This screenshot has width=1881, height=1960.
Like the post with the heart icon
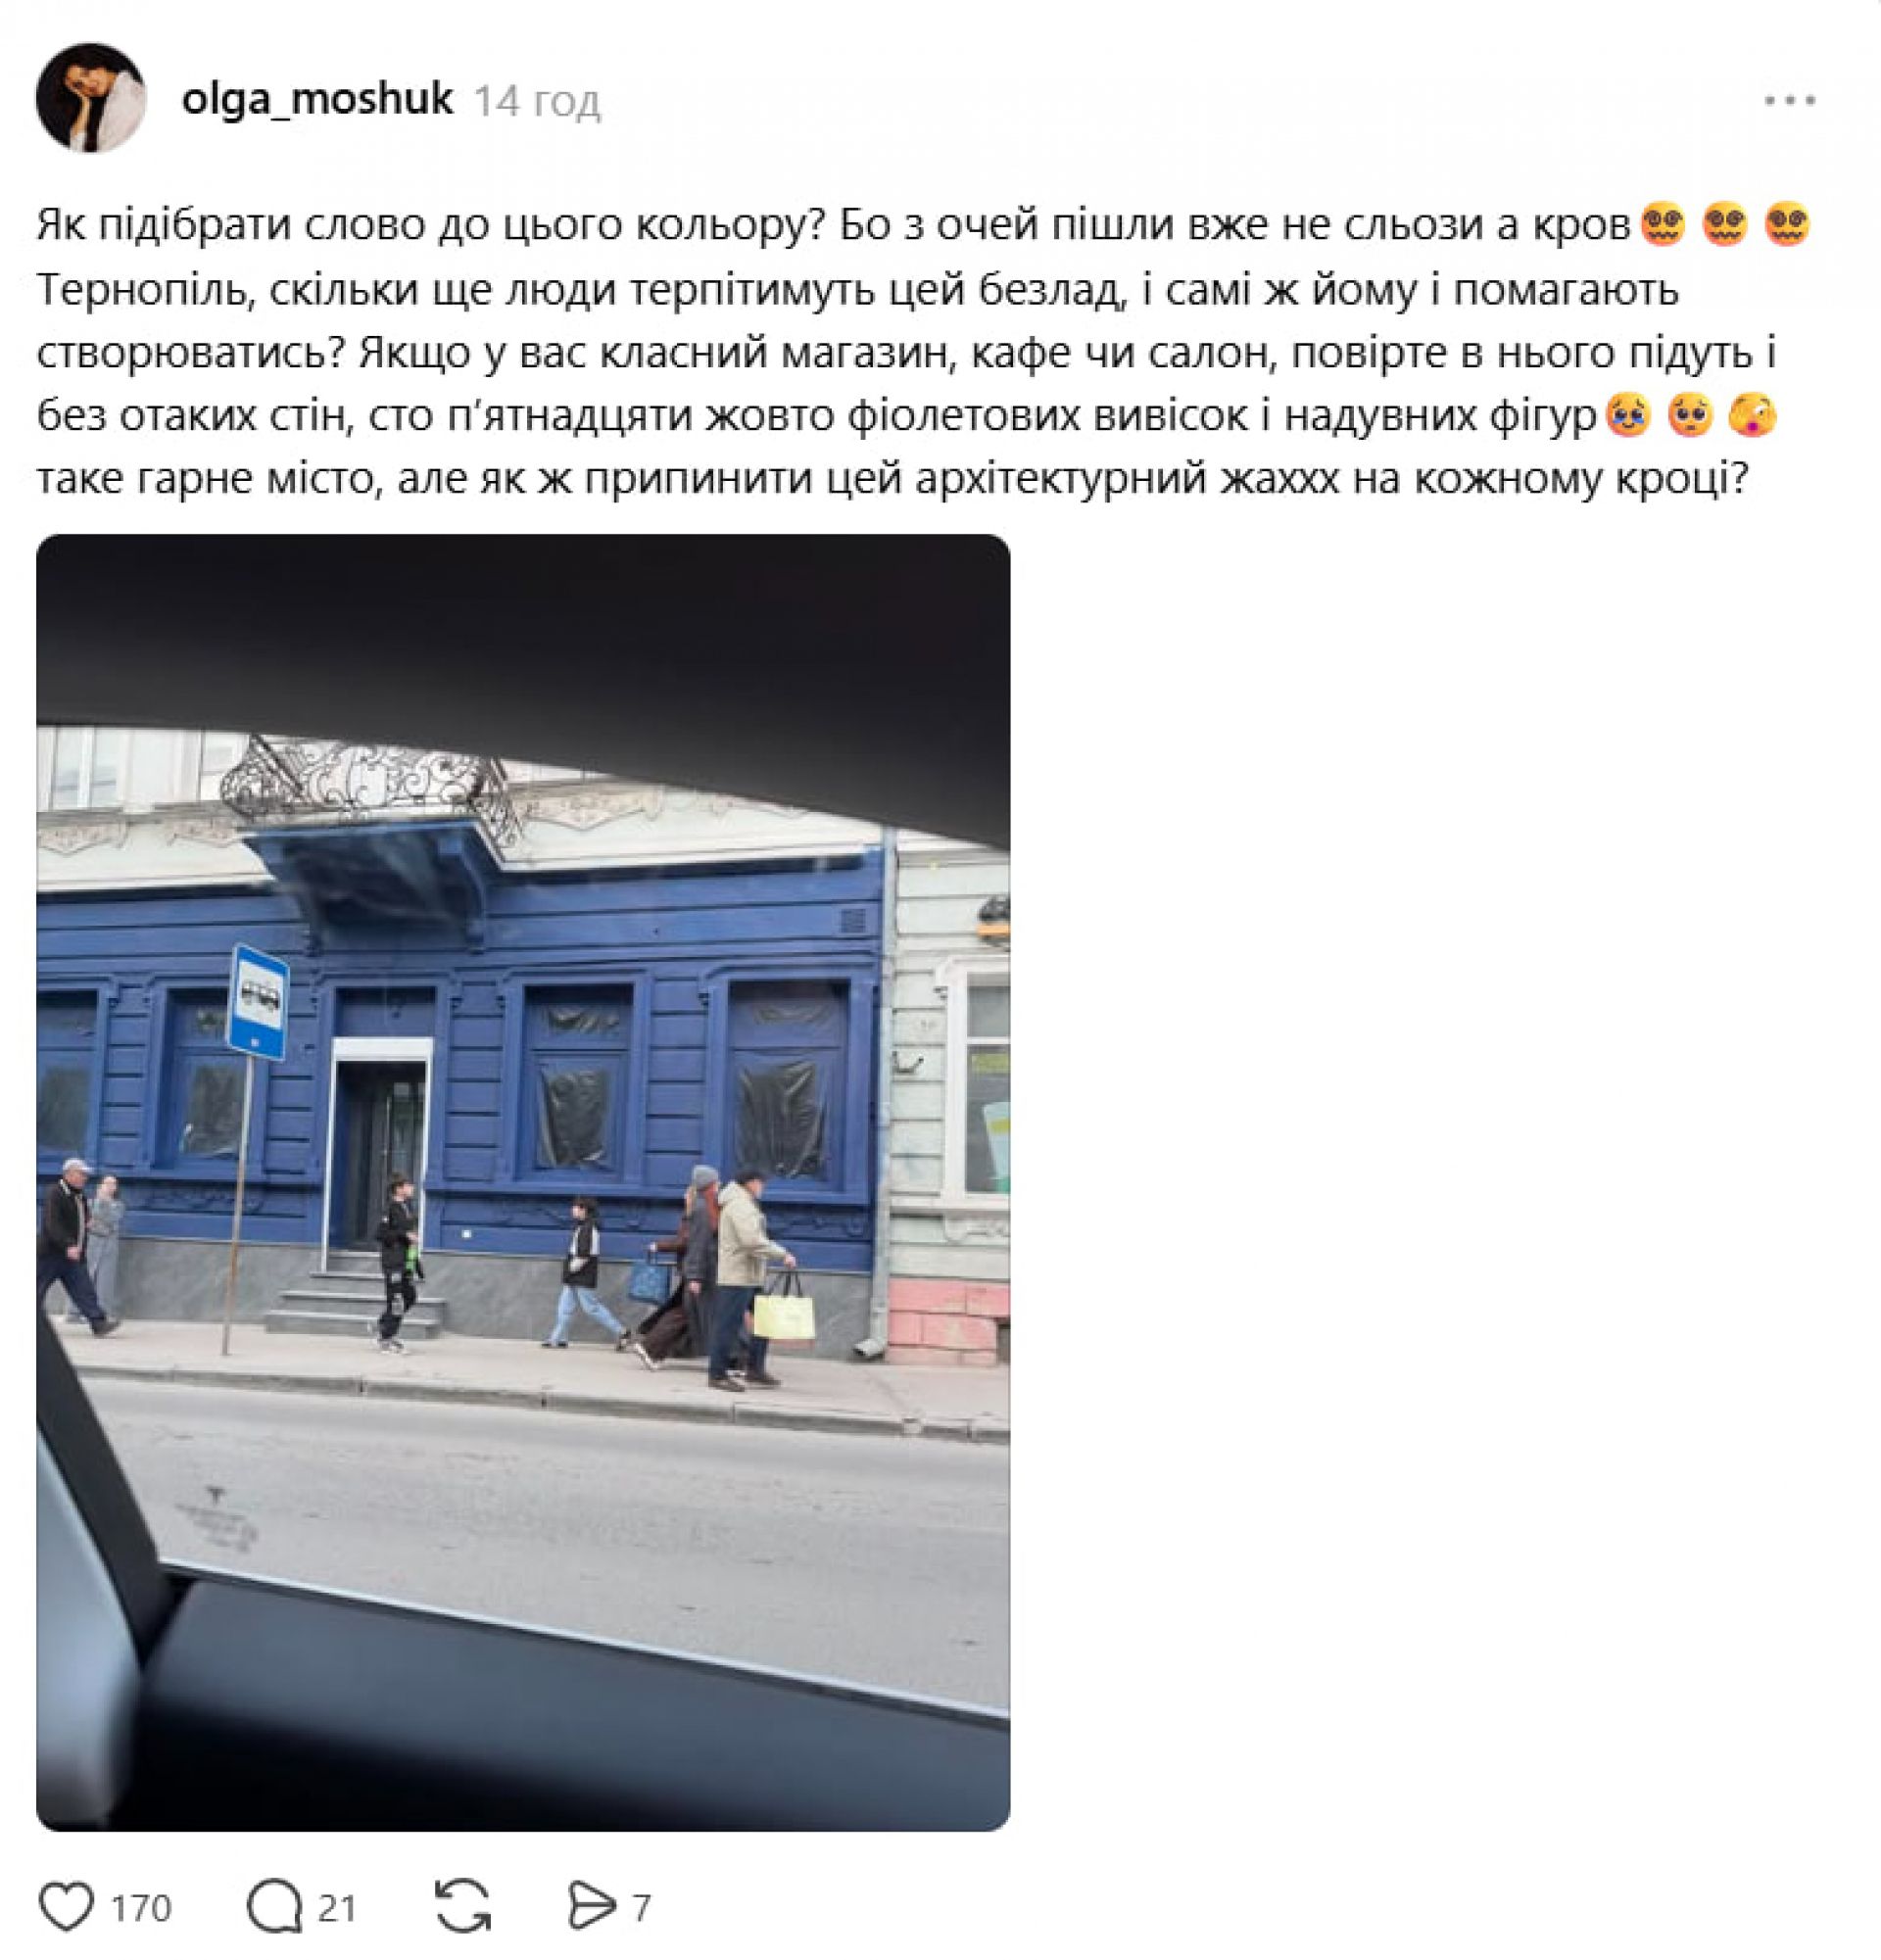click(x=66, y=1907)
